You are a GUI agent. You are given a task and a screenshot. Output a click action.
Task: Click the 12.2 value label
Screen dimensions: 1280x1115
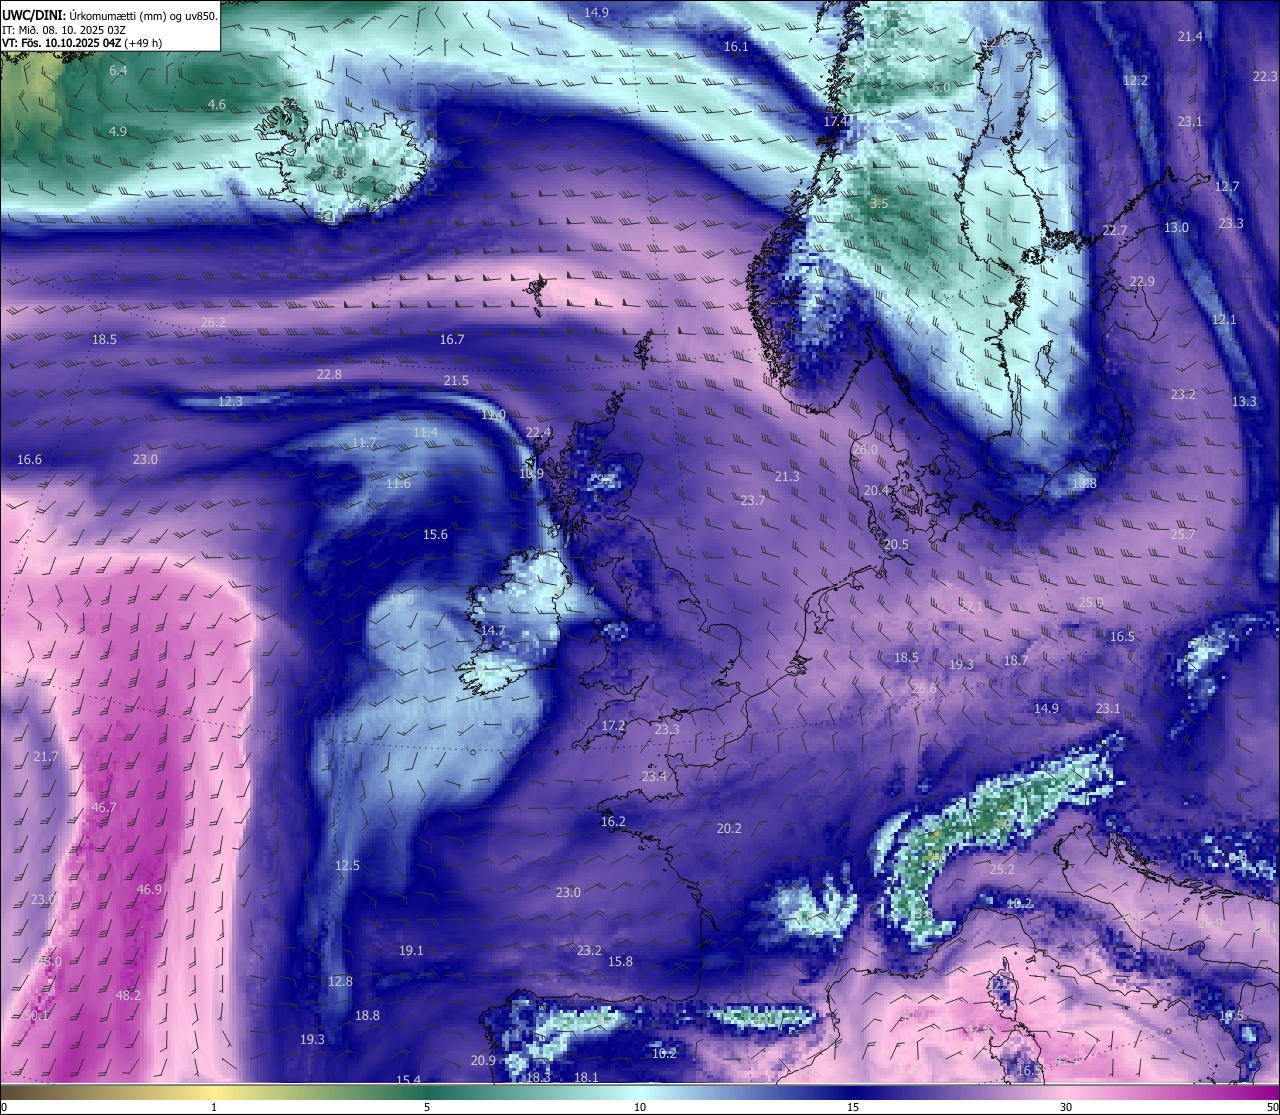(x=1135, y=80)
